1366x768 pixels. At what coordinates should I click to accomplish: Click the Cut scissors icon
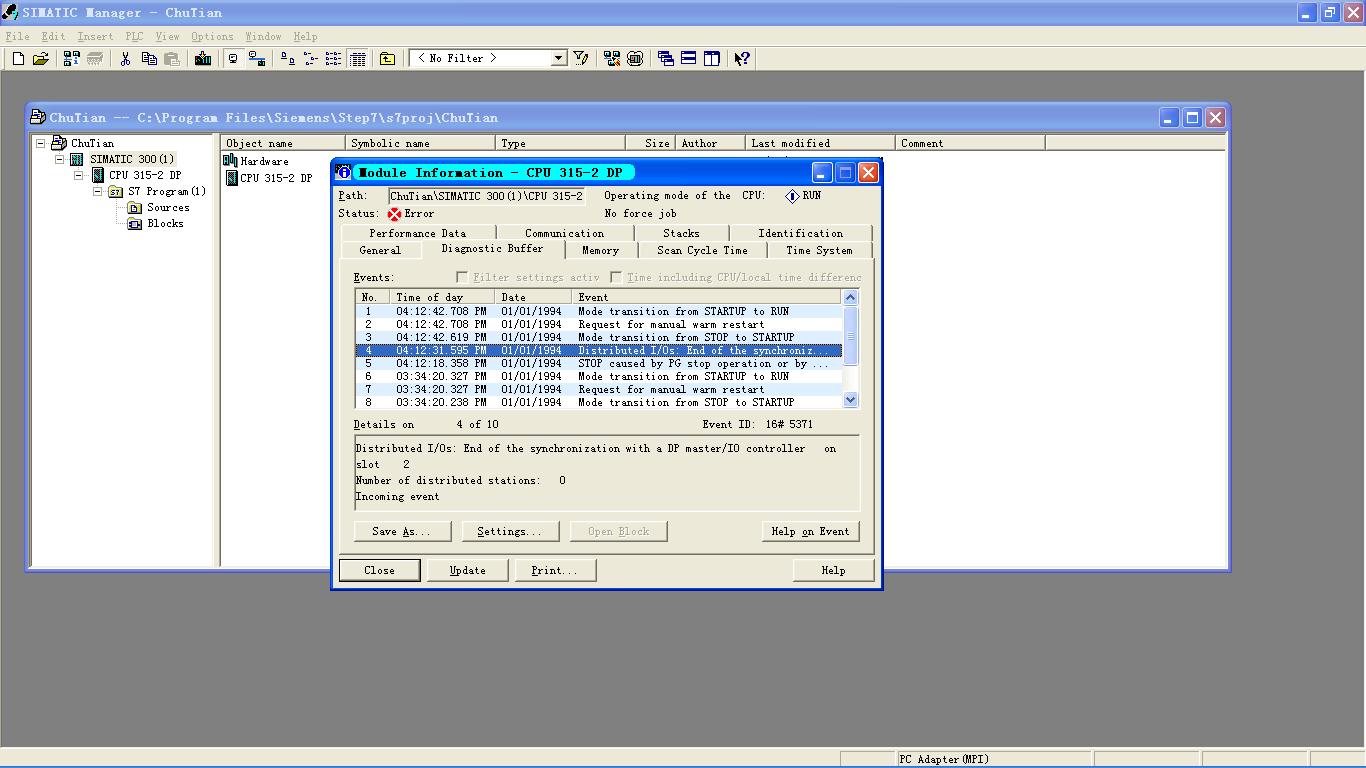coord(125,59)
